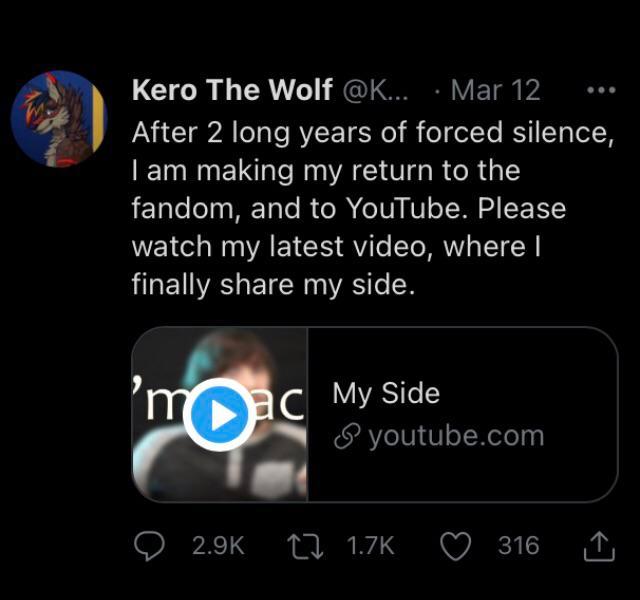Select the truncated @K... handle
The height and width of the screenshot is (600, 640).
375,90
